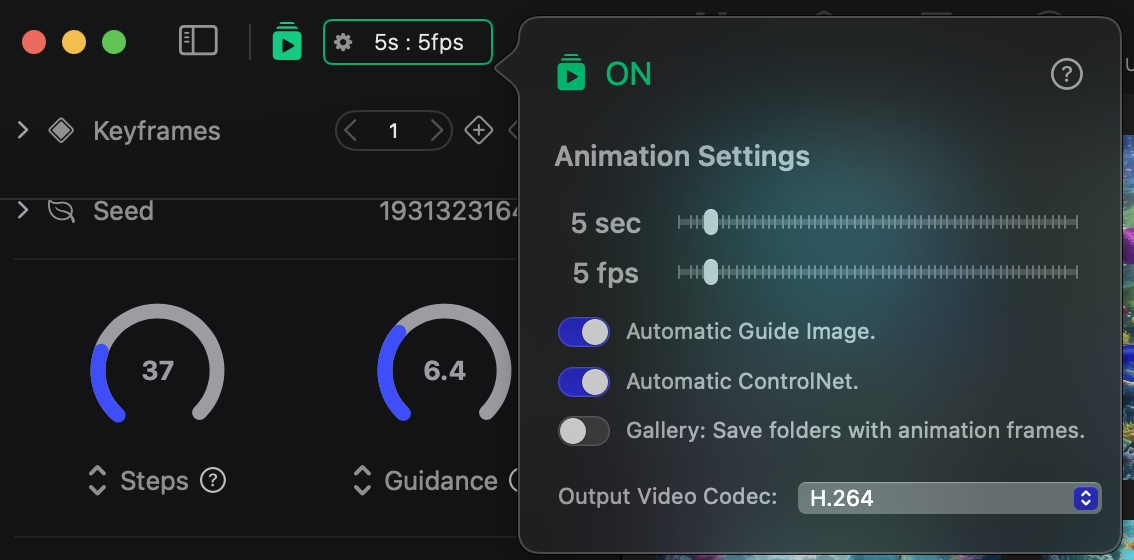The height and width of the screenshot is (560, 1134).
Task: Open the Steps help question mark
Action: [x=212, y=481]
